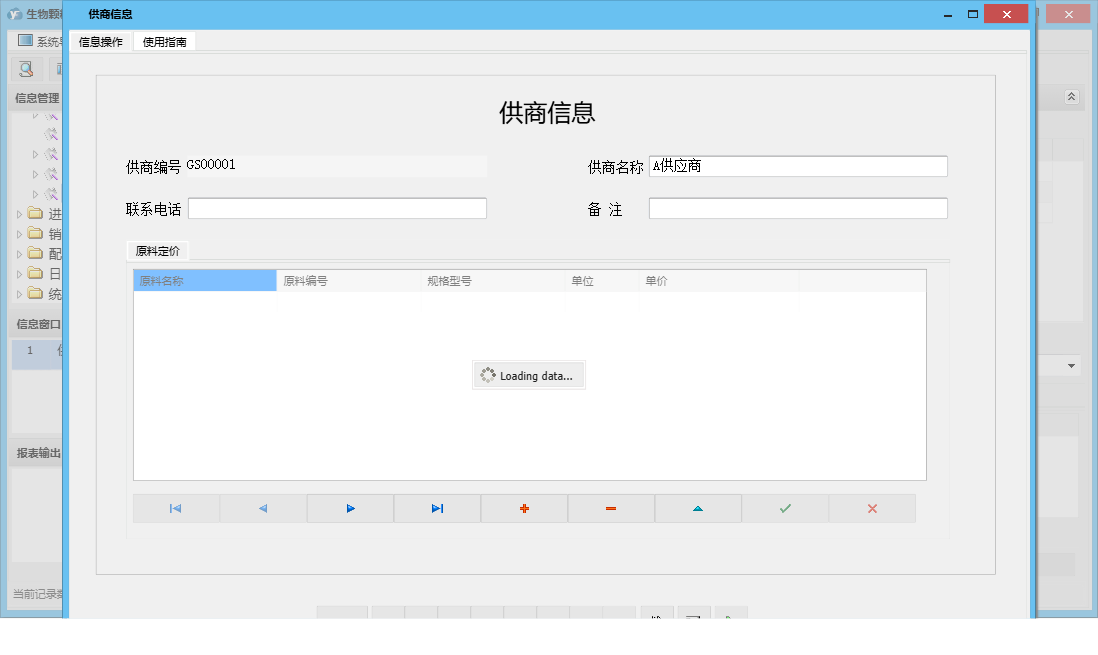Click the Loading data progress indicator
1098x655 pixels.
tap(528, 375)
